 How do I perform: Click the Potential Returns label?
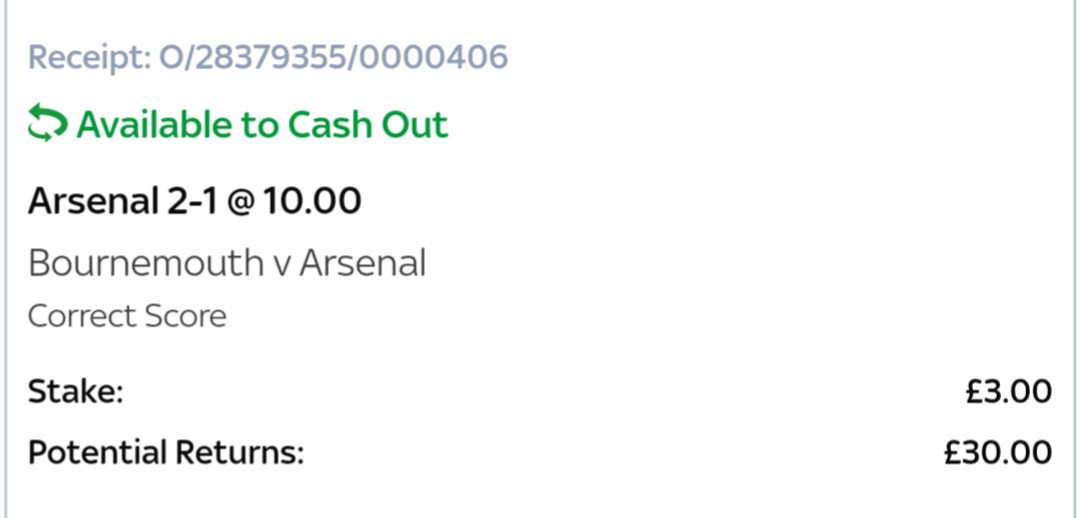(166, 453)
